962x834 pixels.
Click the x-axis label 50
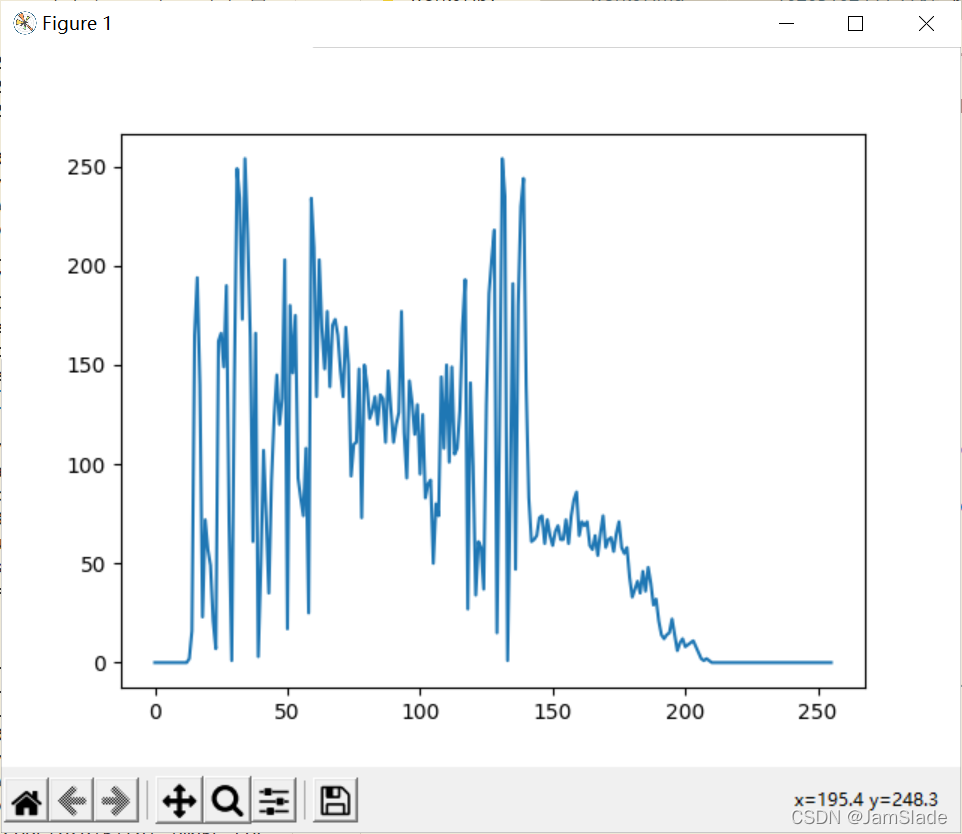(287, 712)
